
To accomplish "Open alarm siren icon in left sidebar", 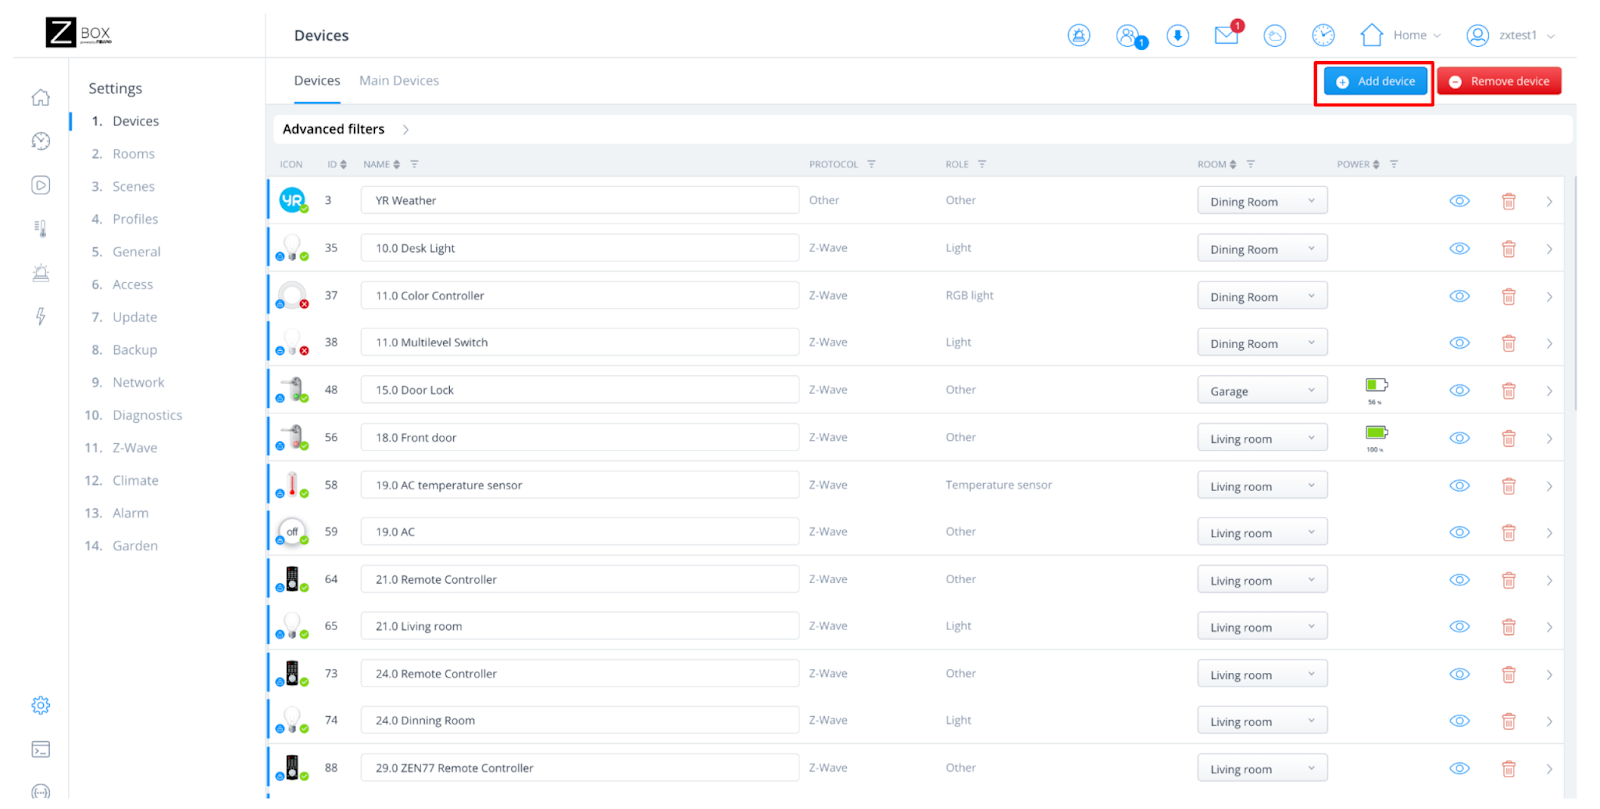I will (40, 272).
